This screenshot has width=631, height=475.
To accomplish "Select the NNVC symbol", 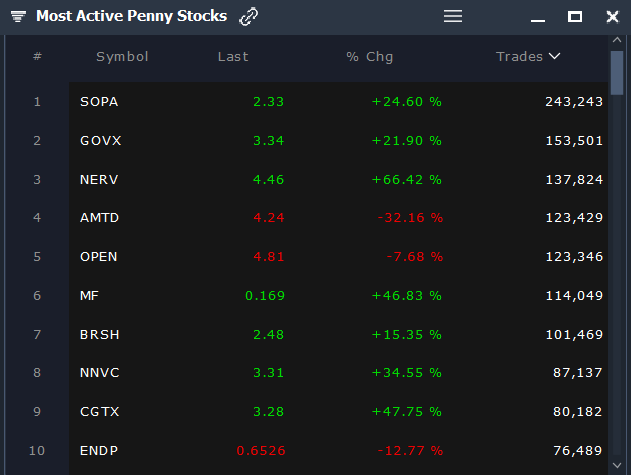I will (x=100, y=373).
